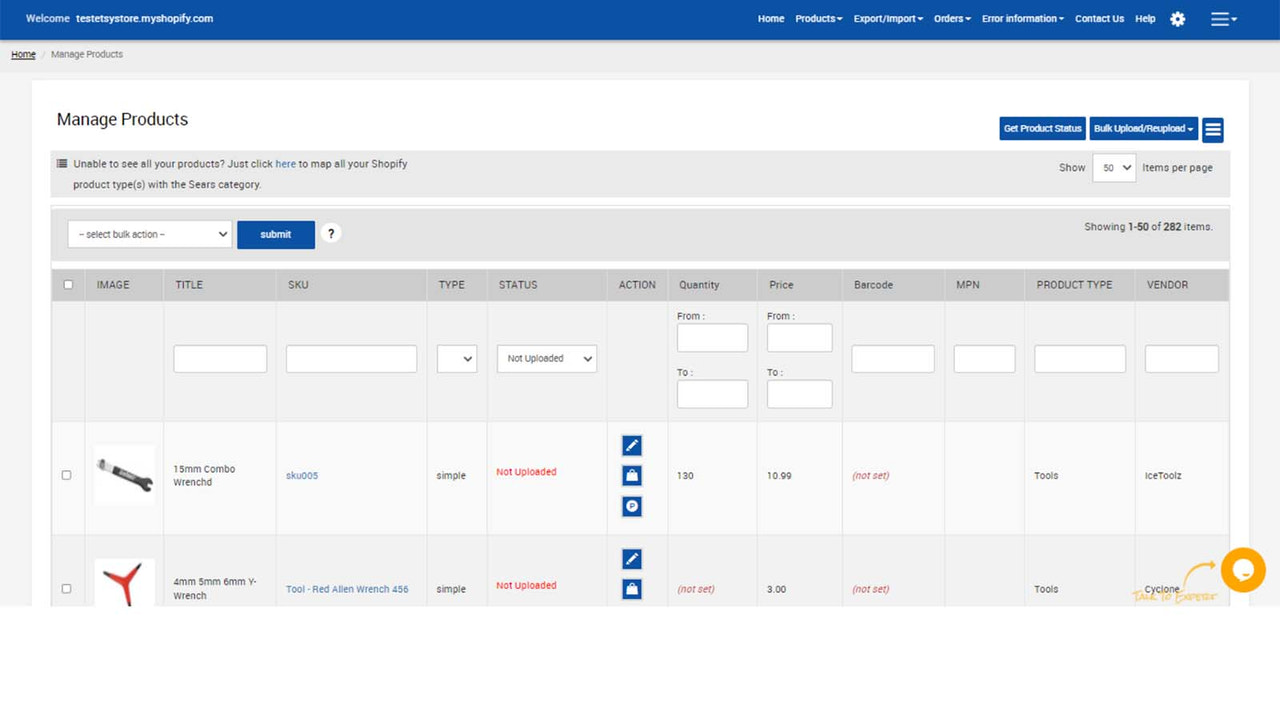The image size is (1280, 720).
Task: Tick the checkbox for the Y-Wrench row
Action: pos(67,589)
